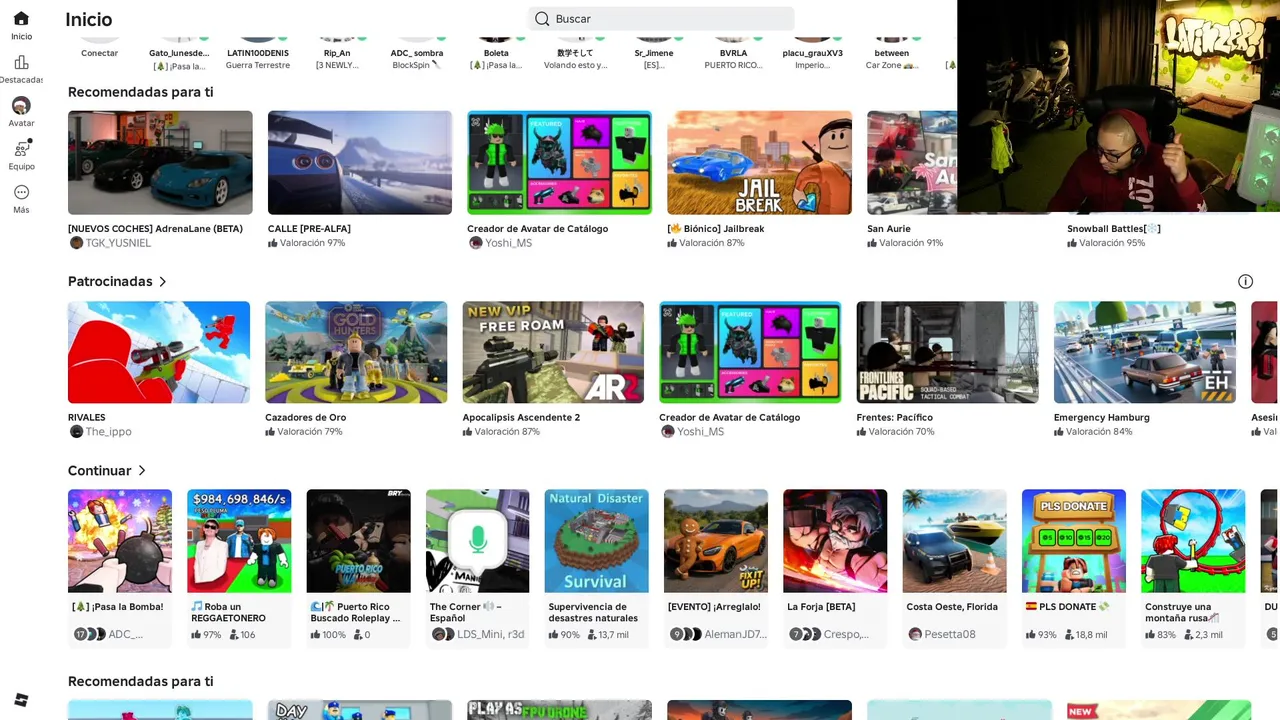Click LDS_Mini avatar icon under The Corner
1280x720 pixels.
(x=438, y=634)
